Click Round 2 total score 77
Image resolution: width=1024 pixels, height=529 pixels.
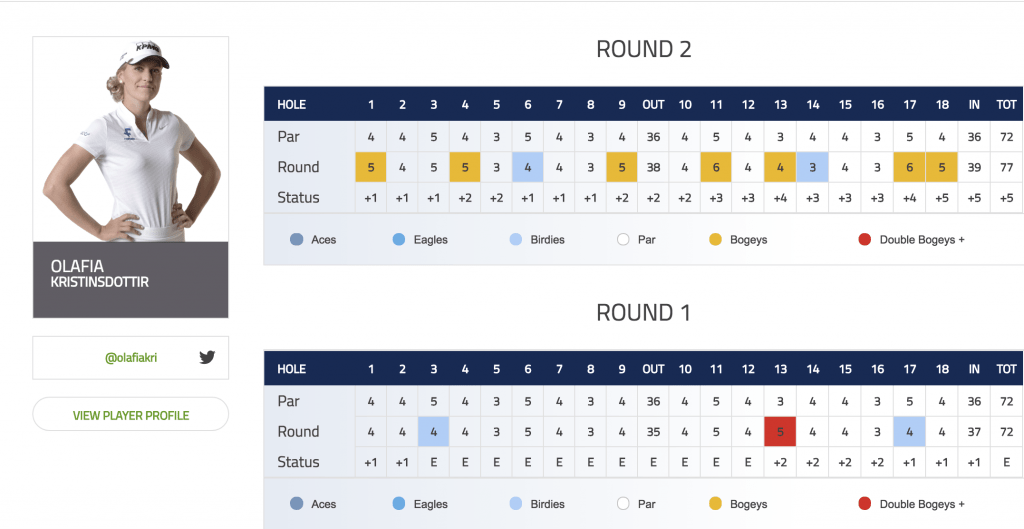coord(1006,167)
